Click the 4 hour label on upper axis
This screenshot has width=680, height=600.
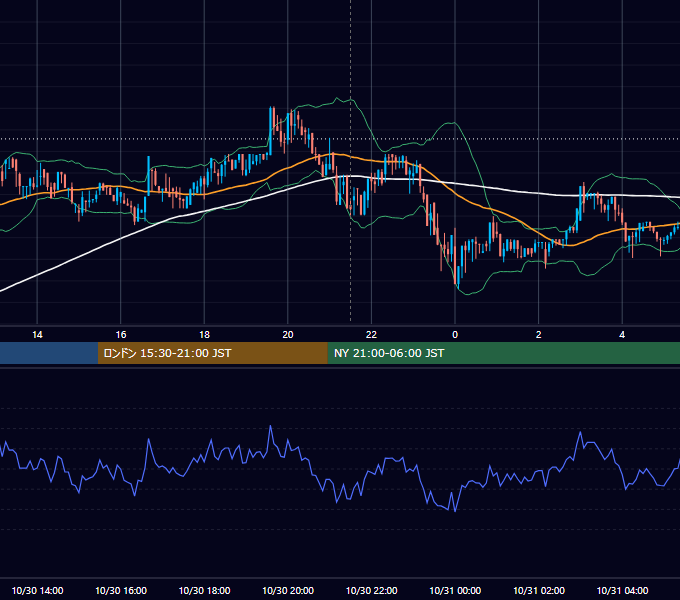click(622, 335)
